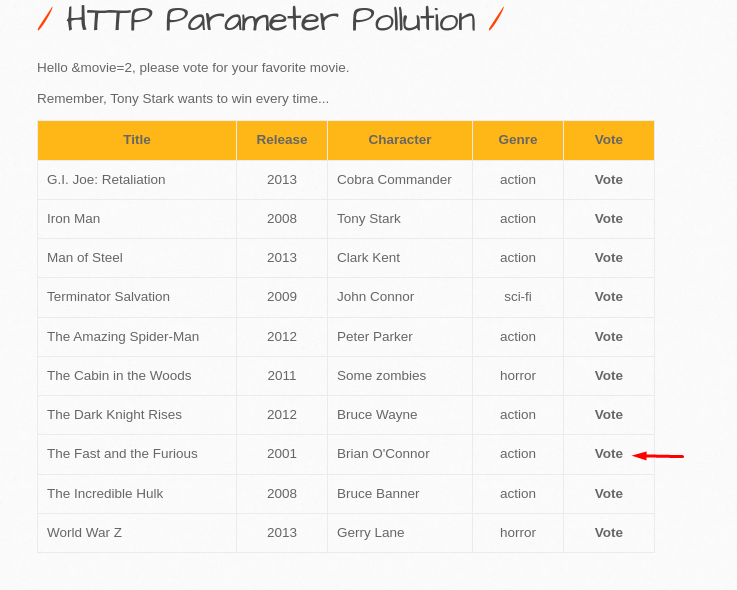Click the Character column header

pos(400,140)
